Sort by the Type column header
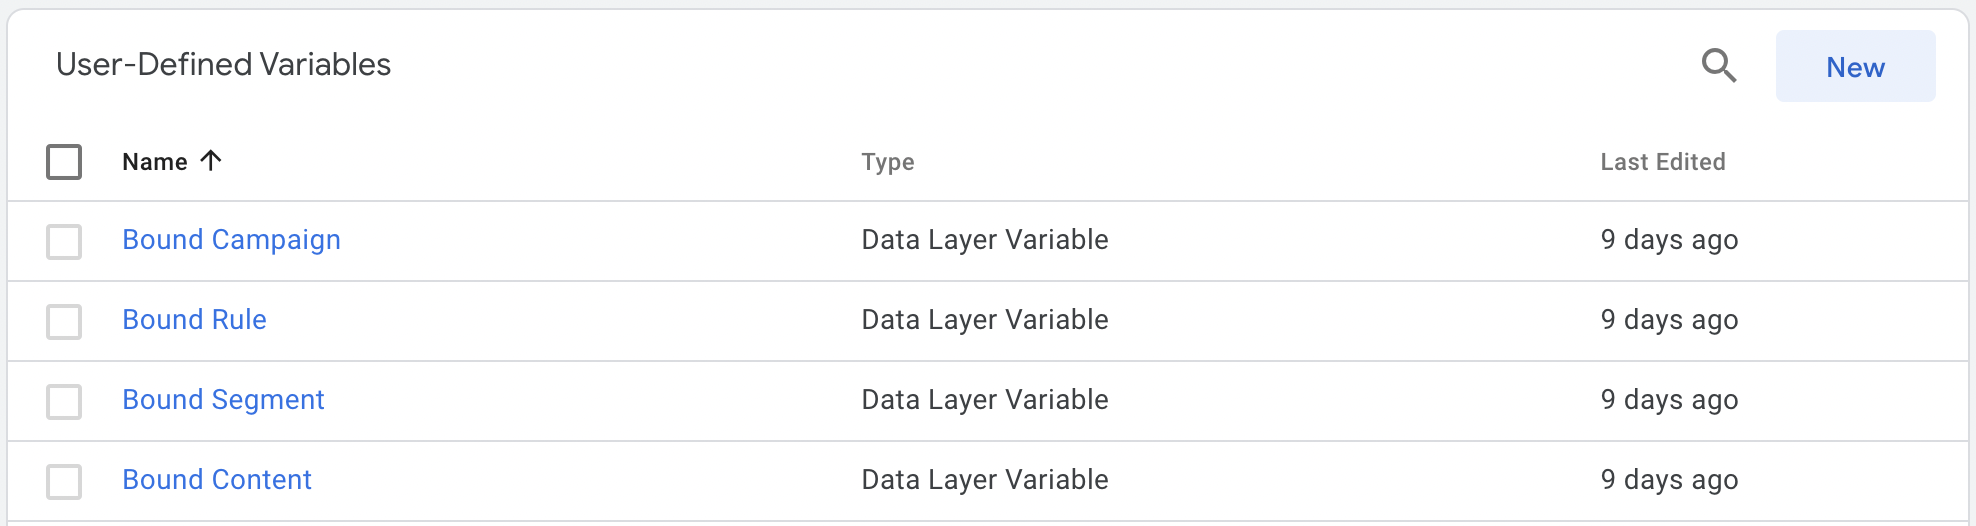Screen dimensions: 1976x526 point(888,162)
